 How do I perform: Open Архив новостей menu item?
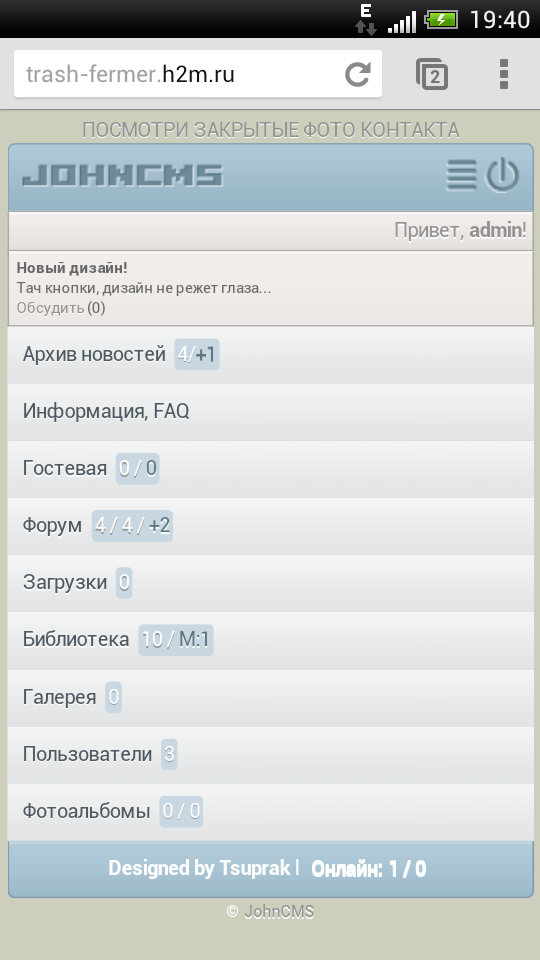coord(271,355)
